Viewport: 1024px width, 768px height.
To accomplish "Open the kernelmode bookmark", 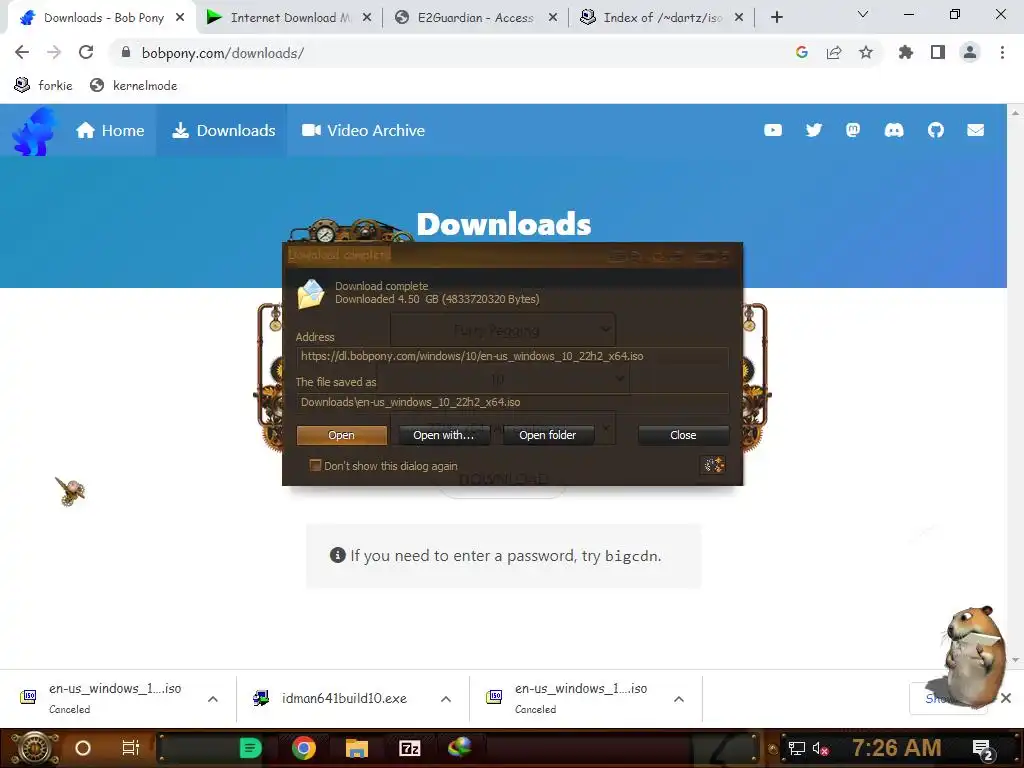I will [134, 86].
